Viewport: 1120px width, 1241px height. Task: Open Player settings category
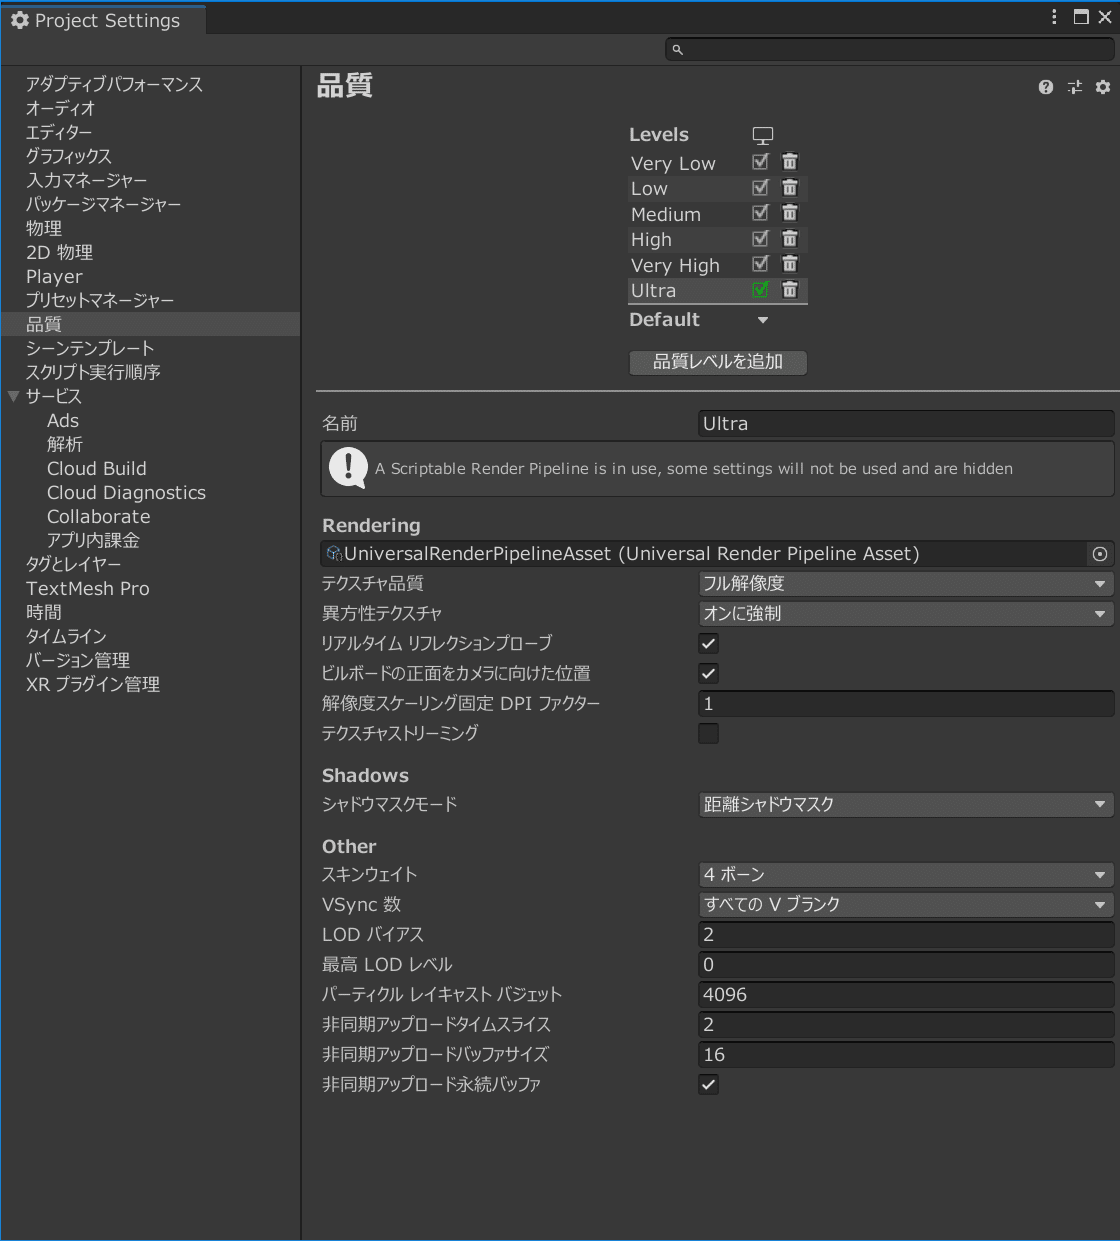tap(54, 276)
